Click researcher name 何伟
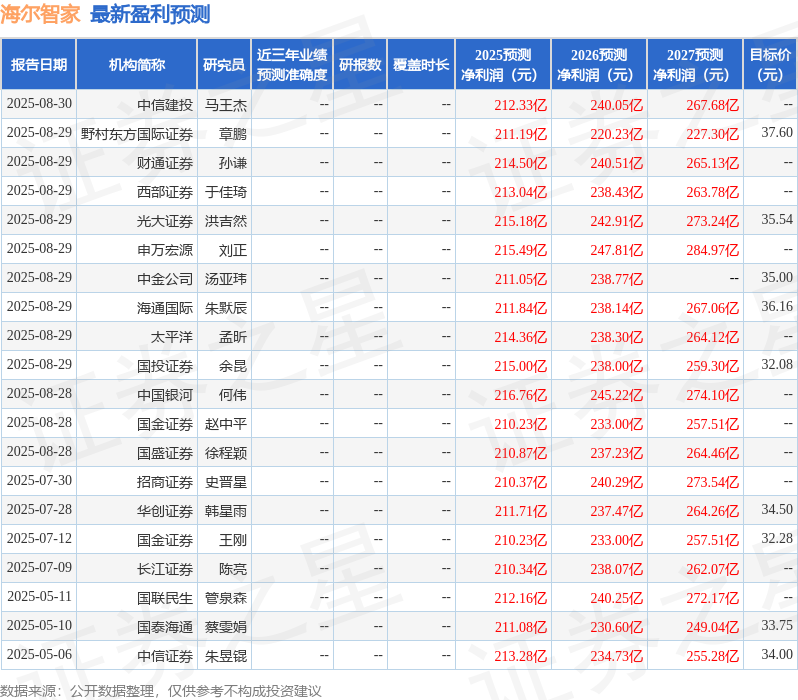Screen dimensions: 798x700 (x=233, y=395)
